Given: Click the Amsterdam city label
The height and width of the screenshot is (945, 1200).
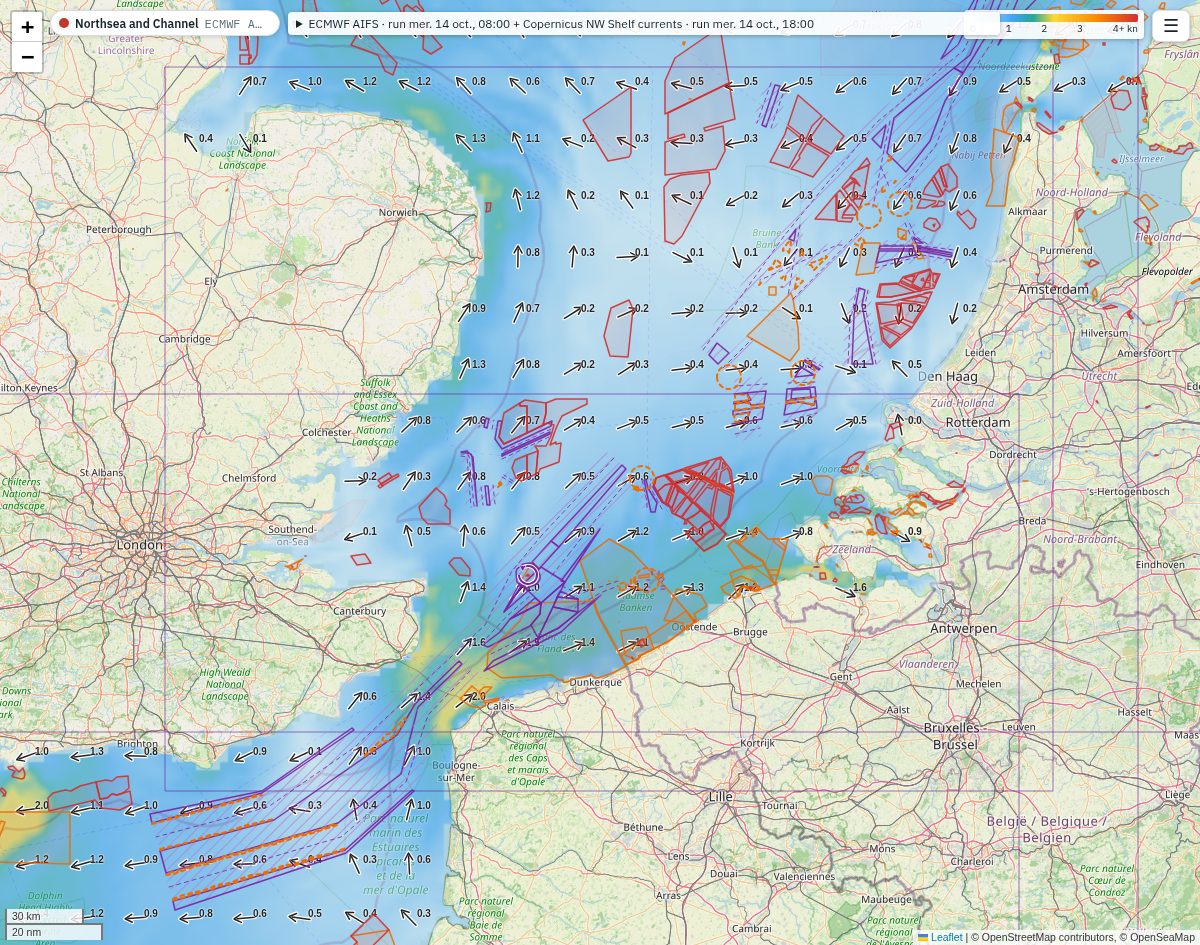Looking at the screenshot, I should tap(1053, 289).
